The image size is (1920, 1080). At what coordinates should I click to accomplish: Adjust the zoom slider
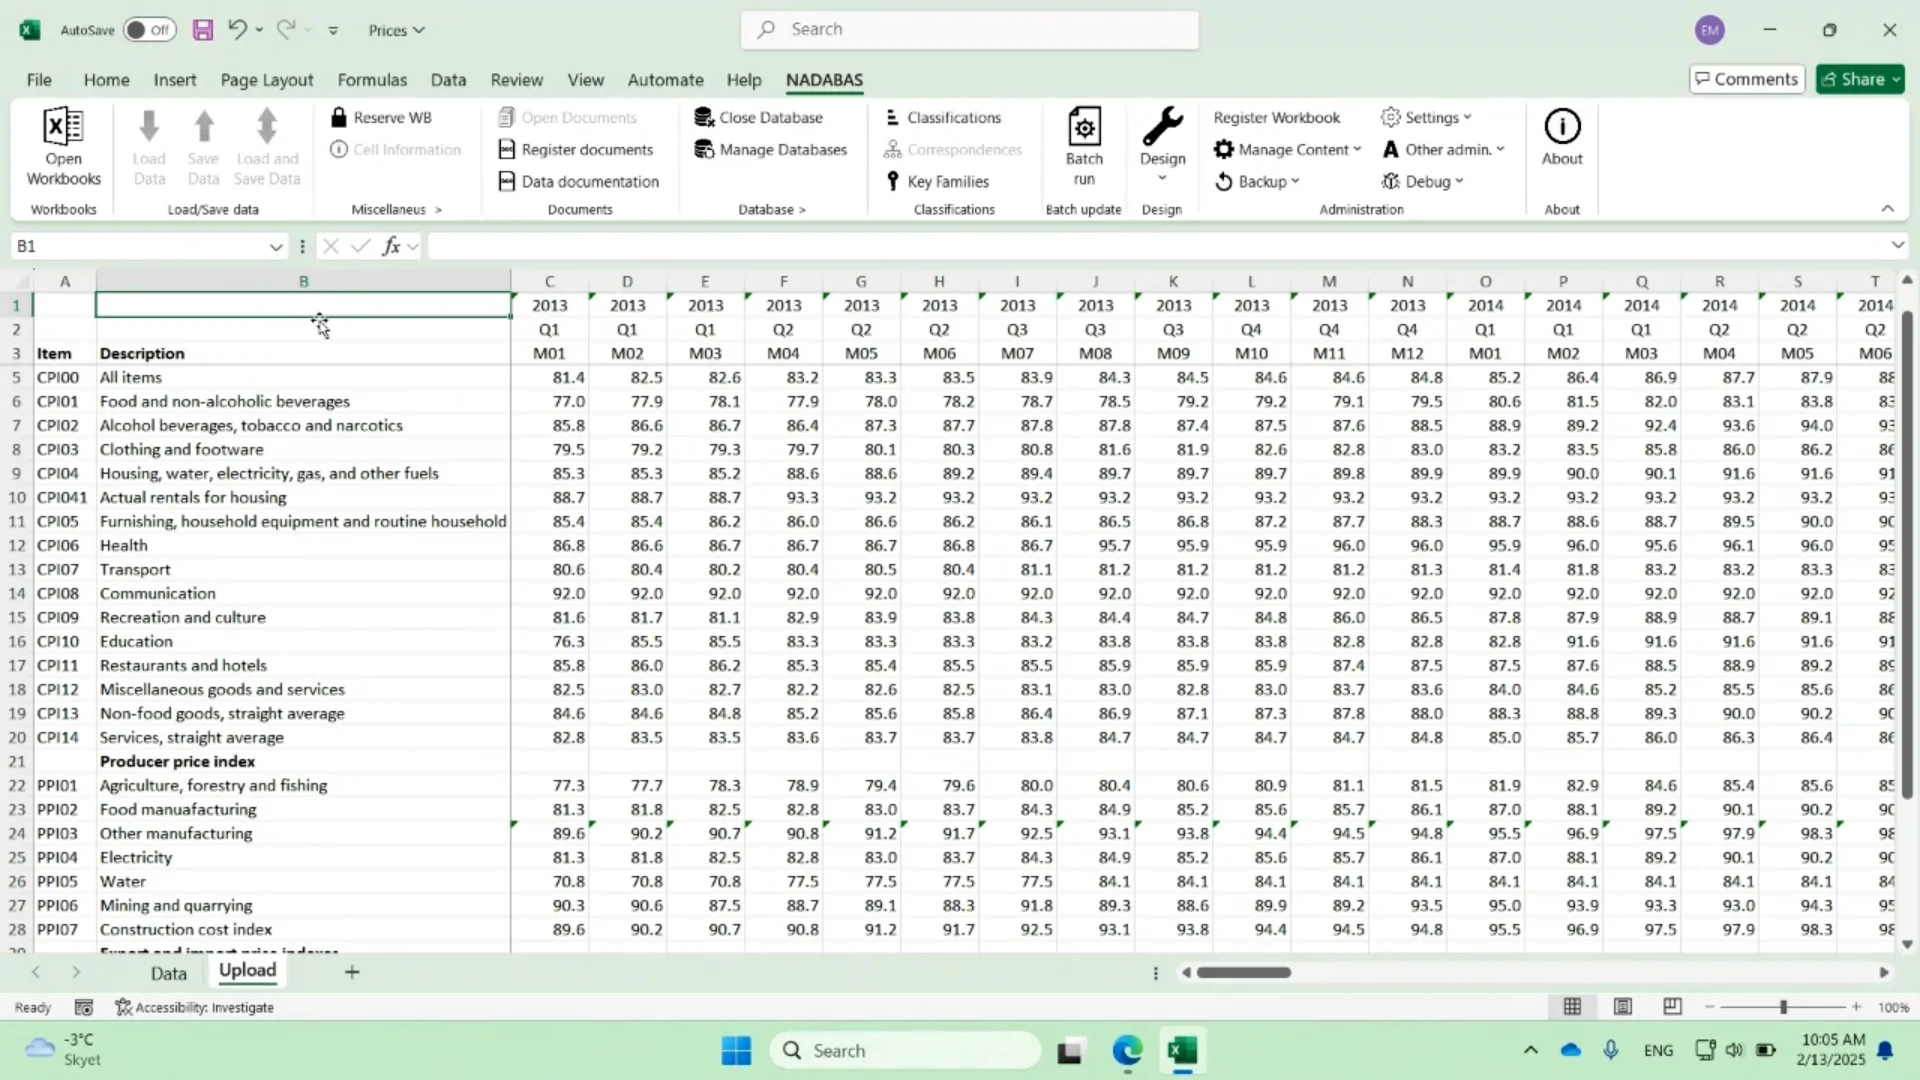click(x=1783, y=1007)
